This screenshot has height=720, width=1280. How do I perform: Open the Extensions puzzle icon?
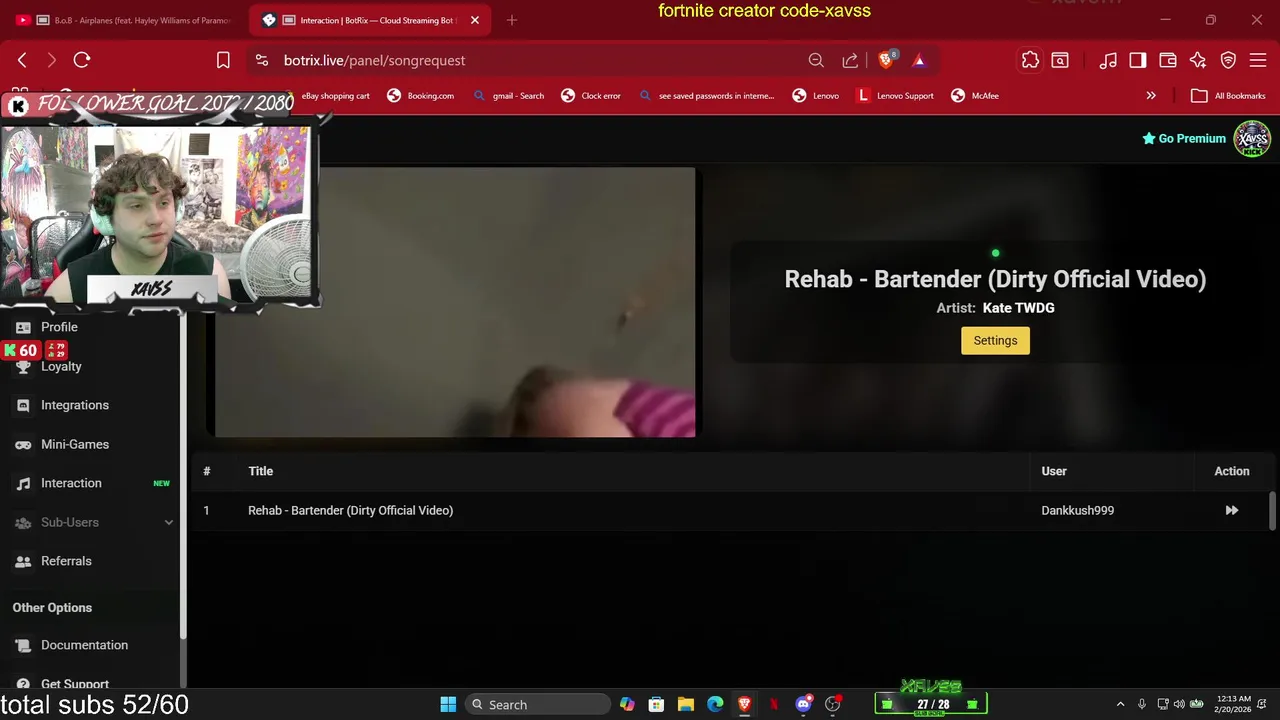click(x=1030, y=60)
